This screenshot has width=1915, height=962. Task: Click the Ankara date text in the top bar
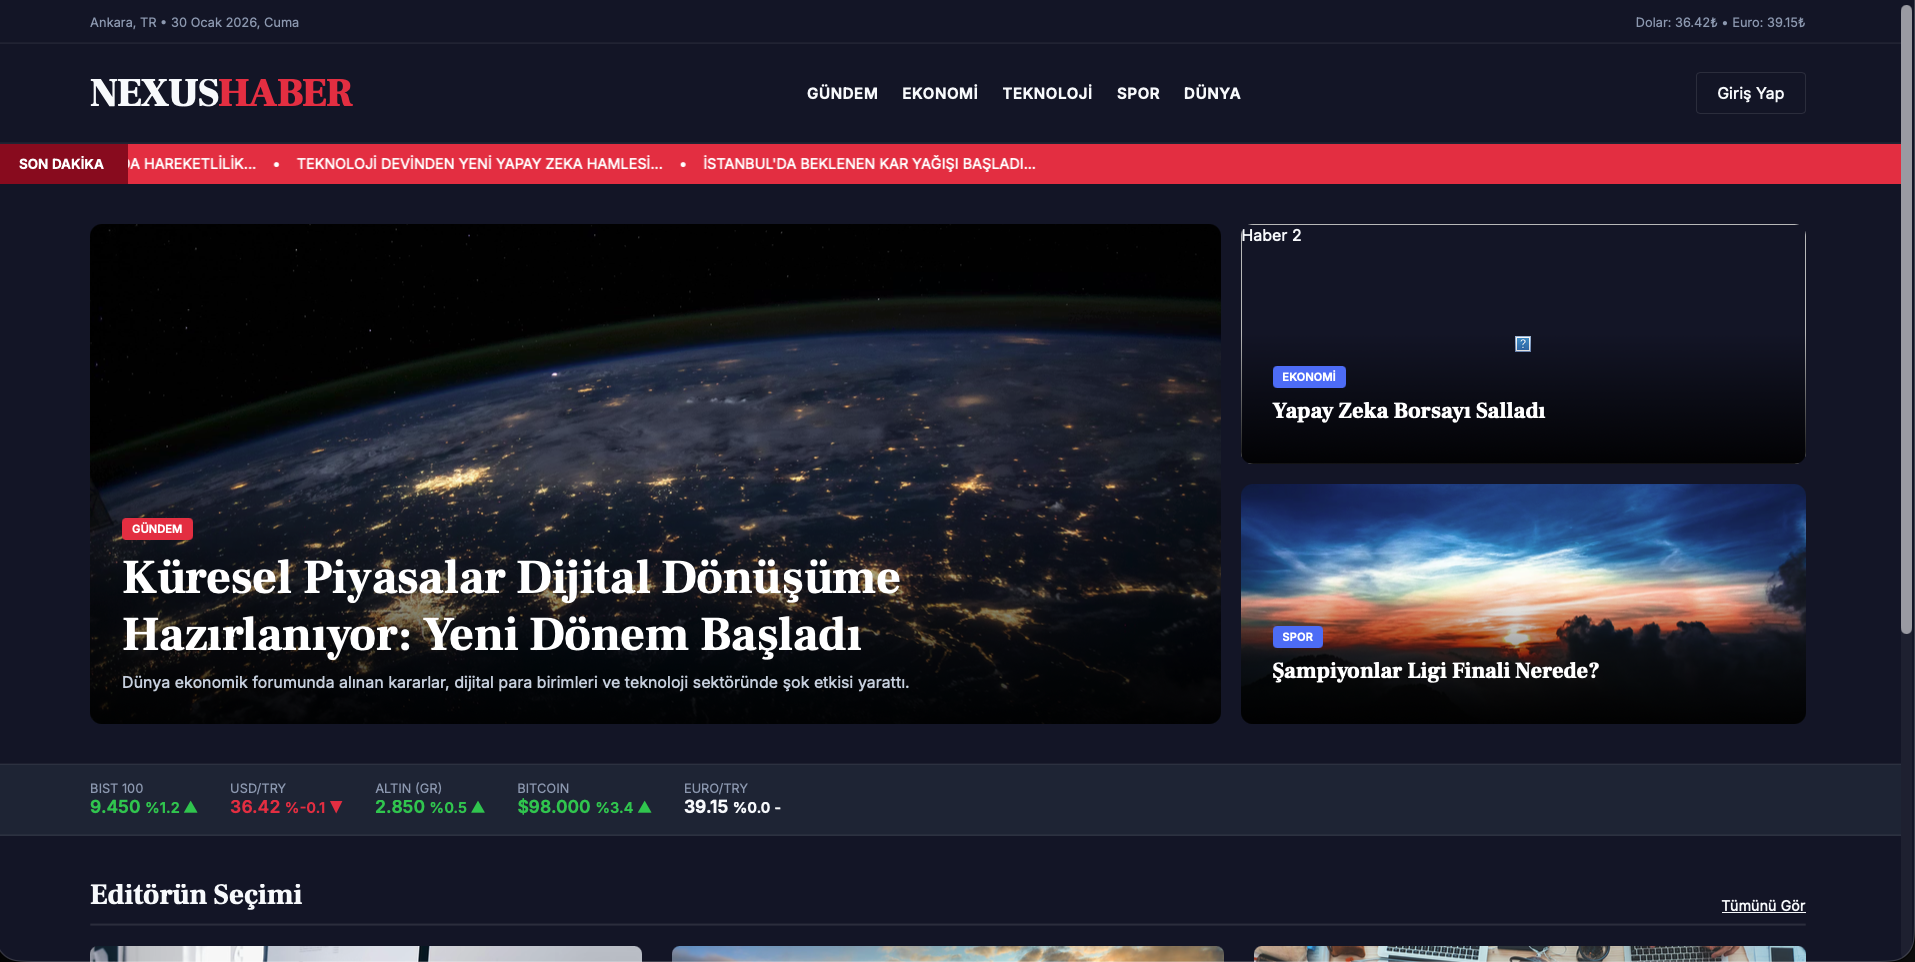(194, 22)
